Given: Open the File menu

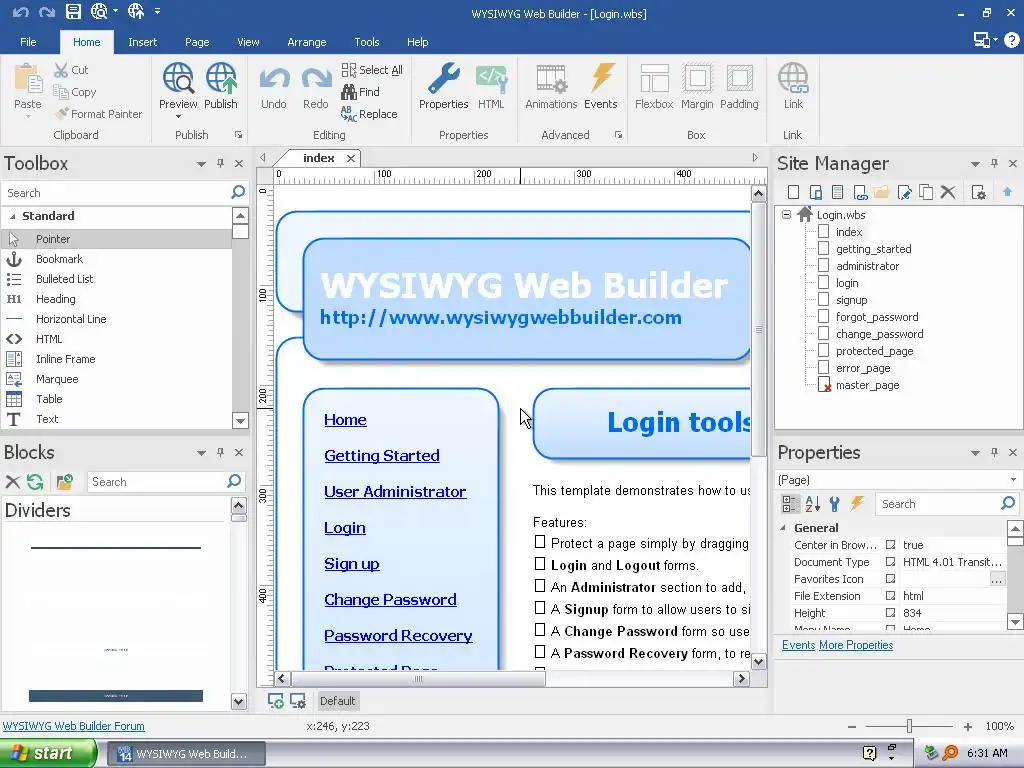Looking at the screenshot, I should pos(28,42).
